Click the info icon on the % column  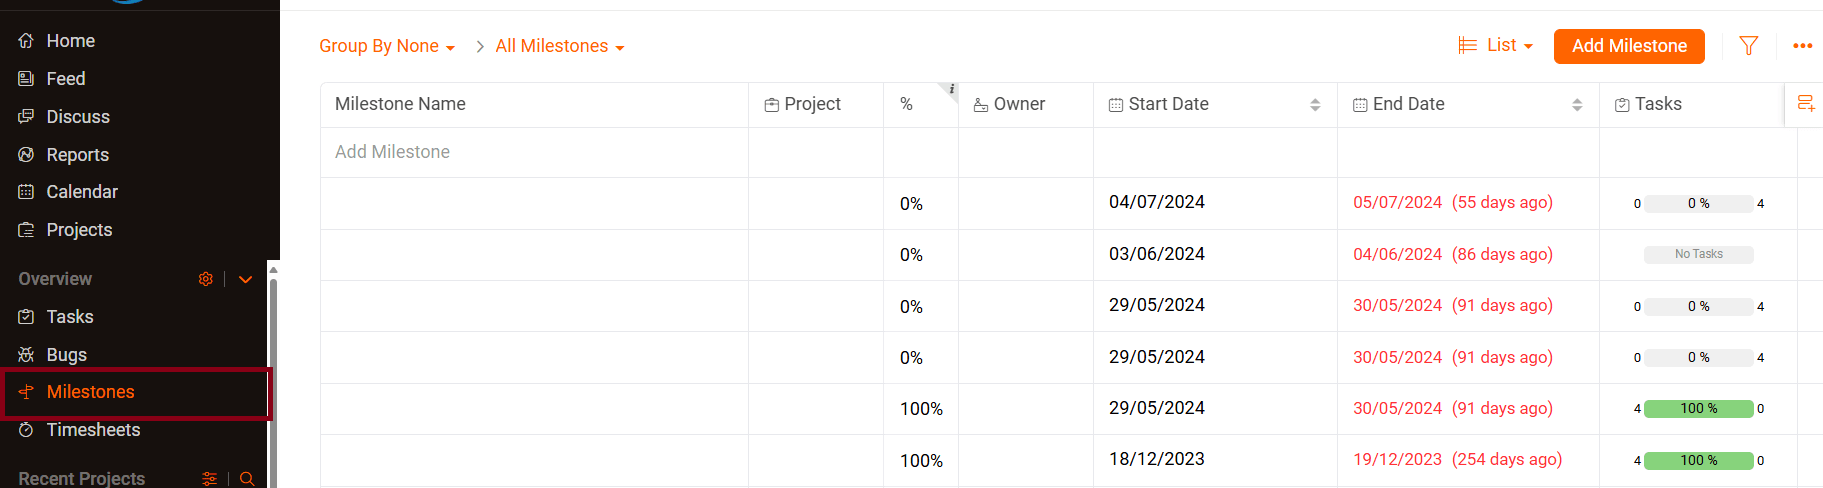[951, 89]
